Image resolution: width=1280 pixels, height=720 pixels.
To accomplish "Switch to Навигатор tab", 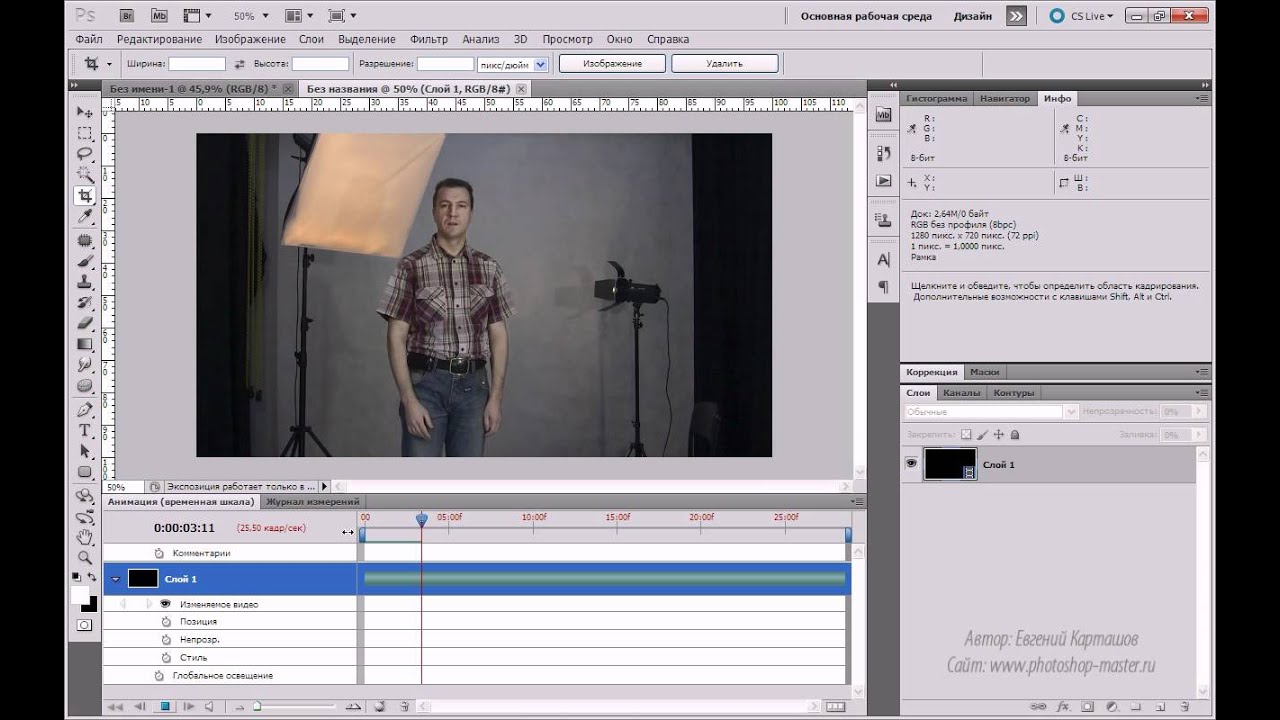I will pos(1004,99).
